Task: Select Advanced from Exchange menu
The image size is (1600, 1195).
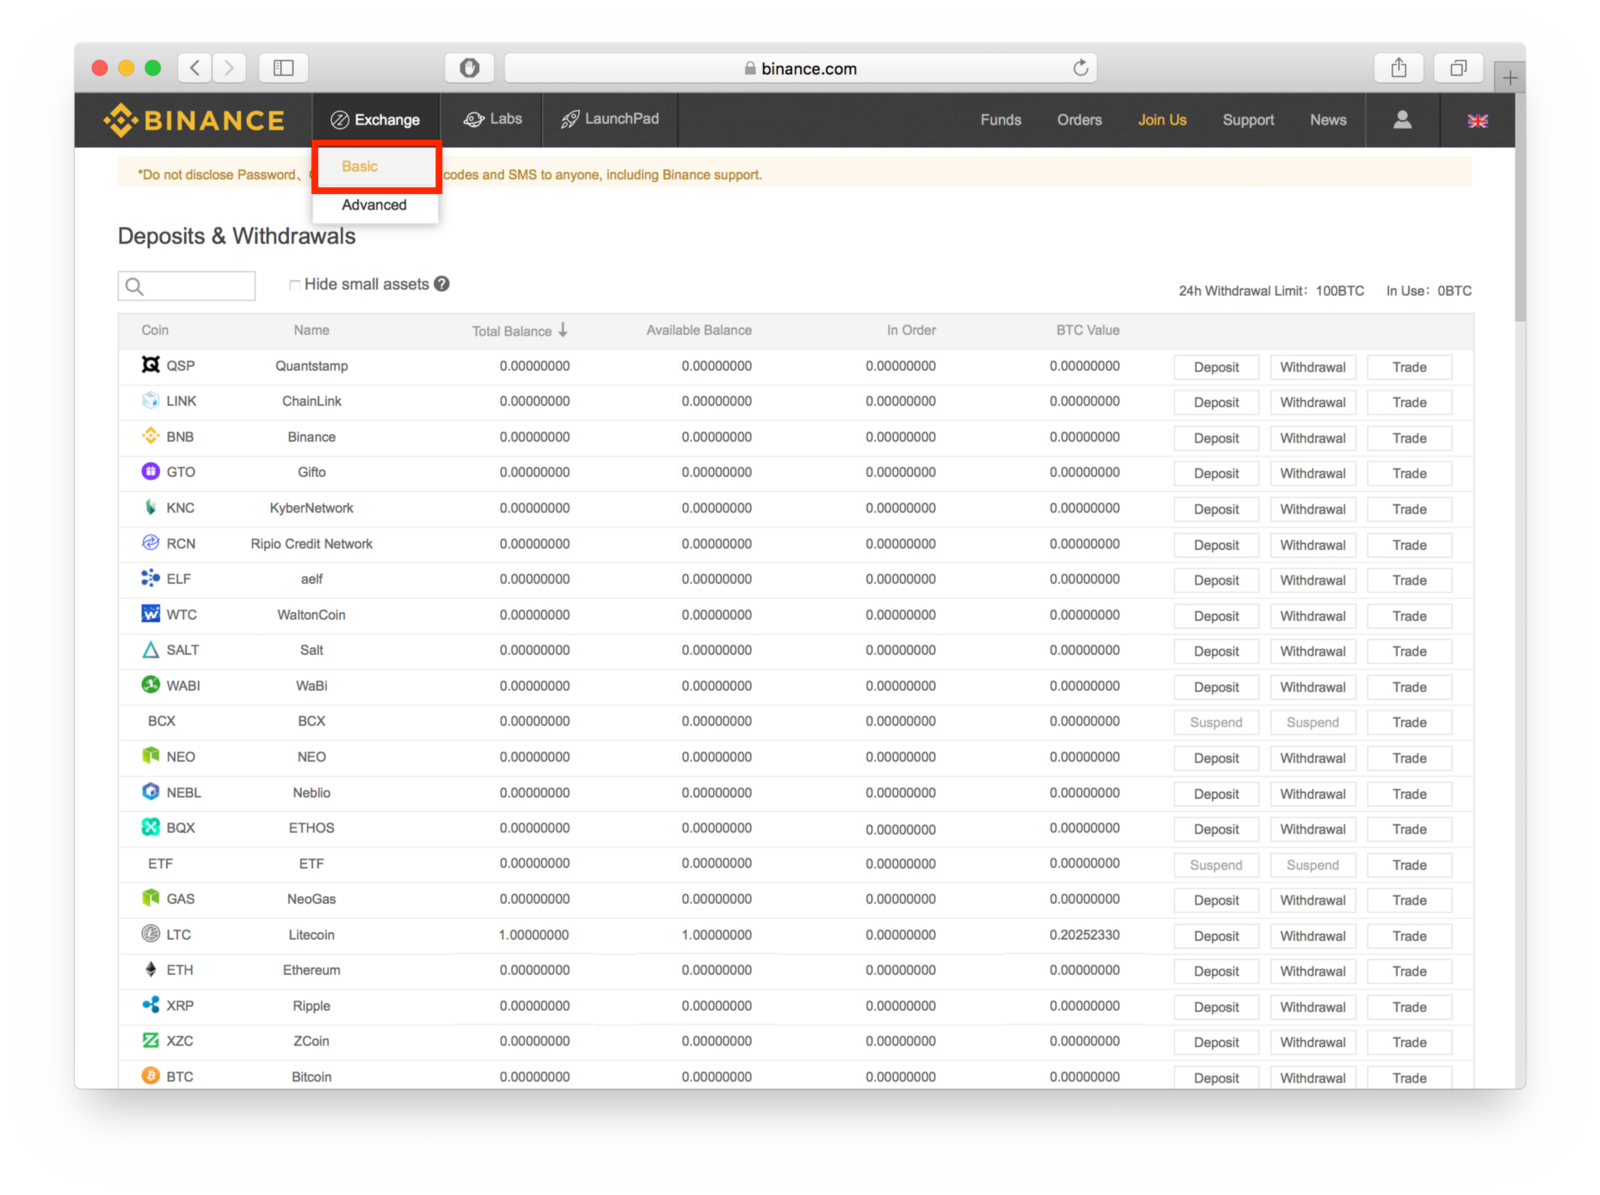Action: point(375,205)
